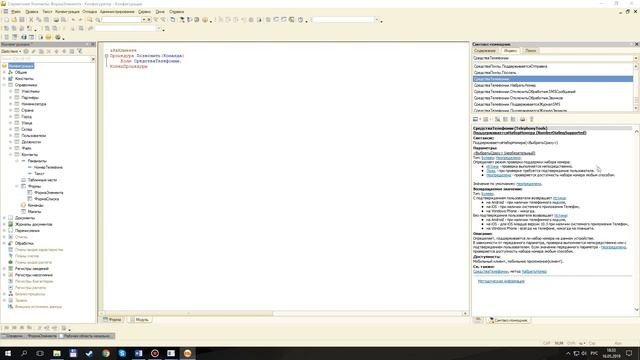Click the yellow configuration barrel icon in third toolbar

click(x=48, y=37)
